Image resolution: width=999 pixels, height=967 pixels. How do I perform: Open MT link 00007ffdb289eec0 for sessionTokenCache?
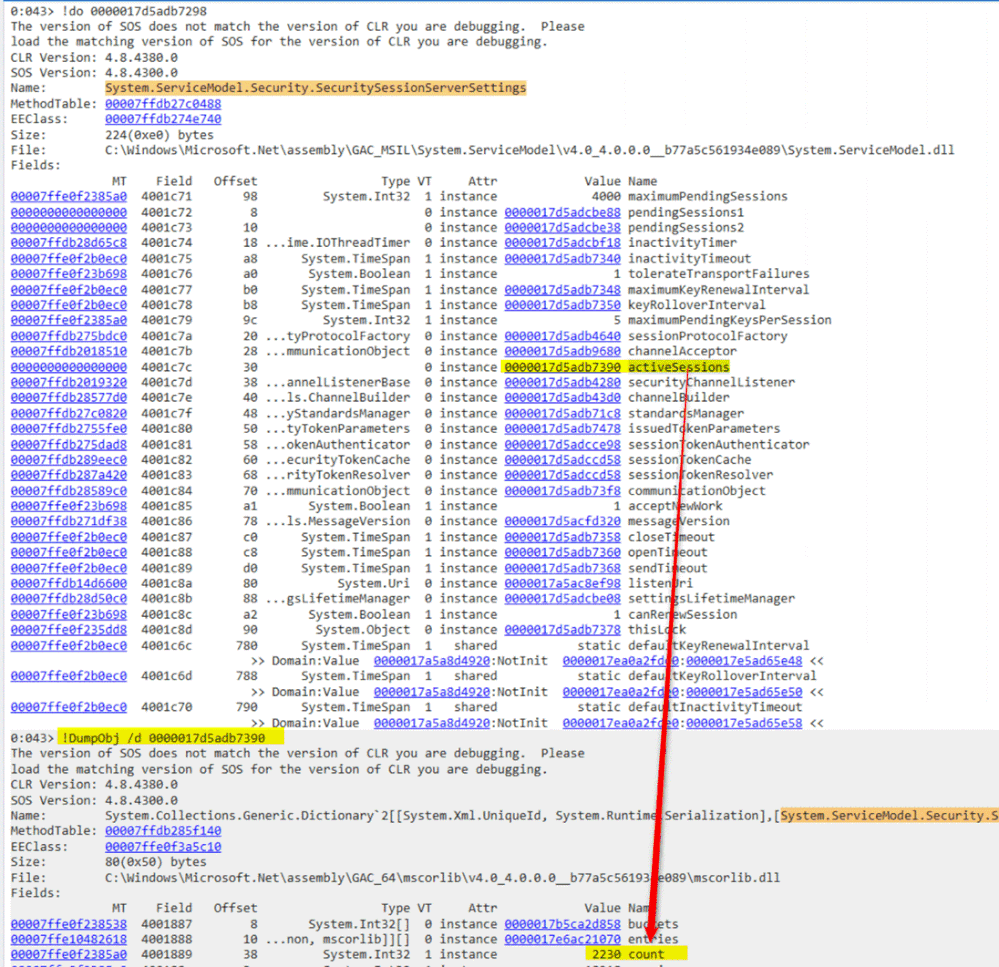point(68,459)
